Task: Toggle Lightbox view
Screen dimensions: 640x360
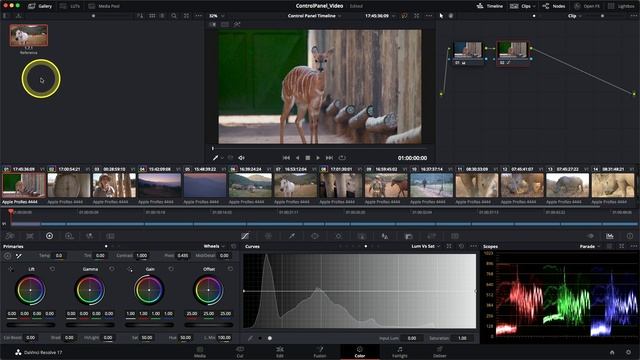Action: click(x=621, y=6)
